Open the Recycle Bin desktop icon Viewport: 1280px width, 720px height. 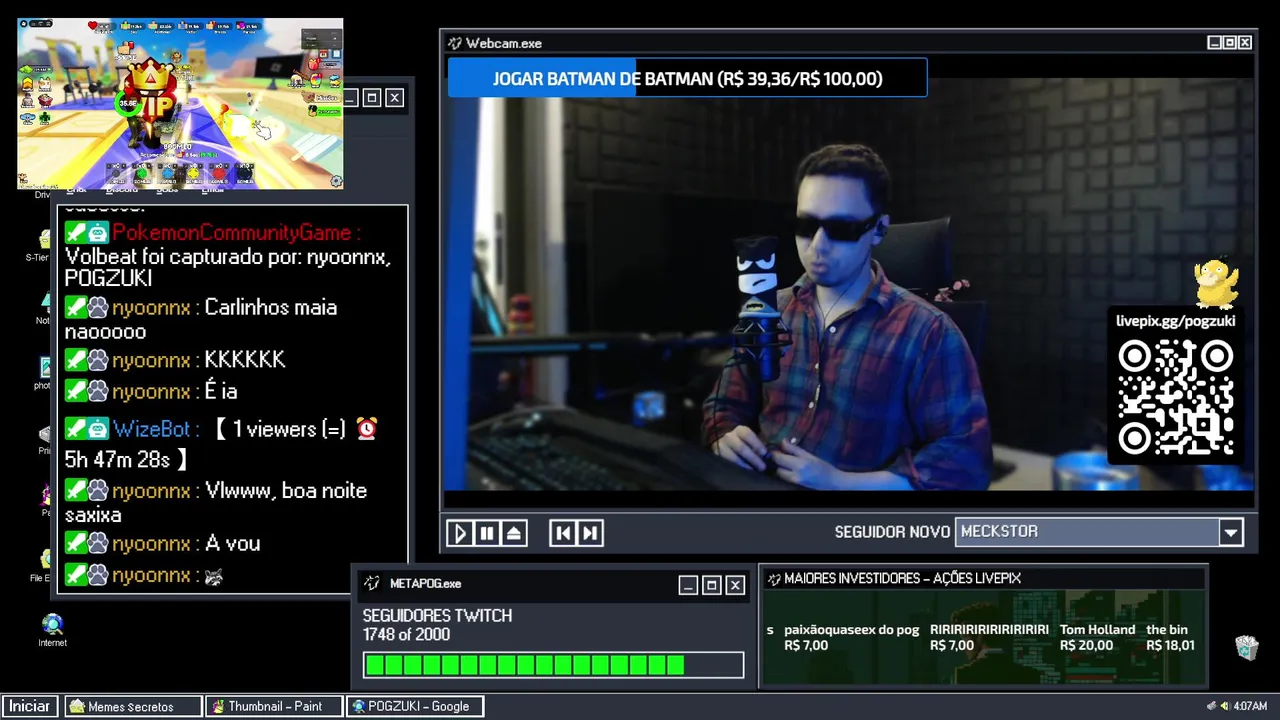(1246, 648)
